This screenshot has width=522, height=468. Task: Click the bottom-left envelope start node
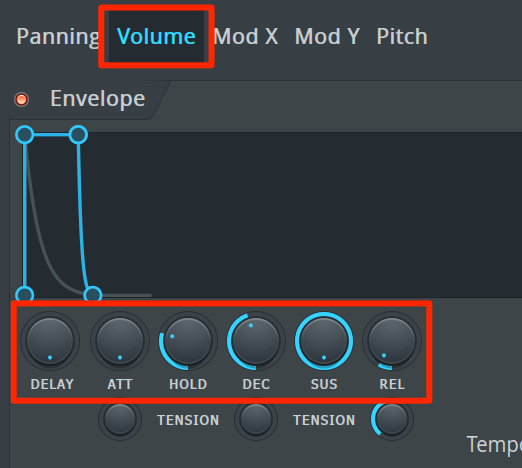(25, 294)
